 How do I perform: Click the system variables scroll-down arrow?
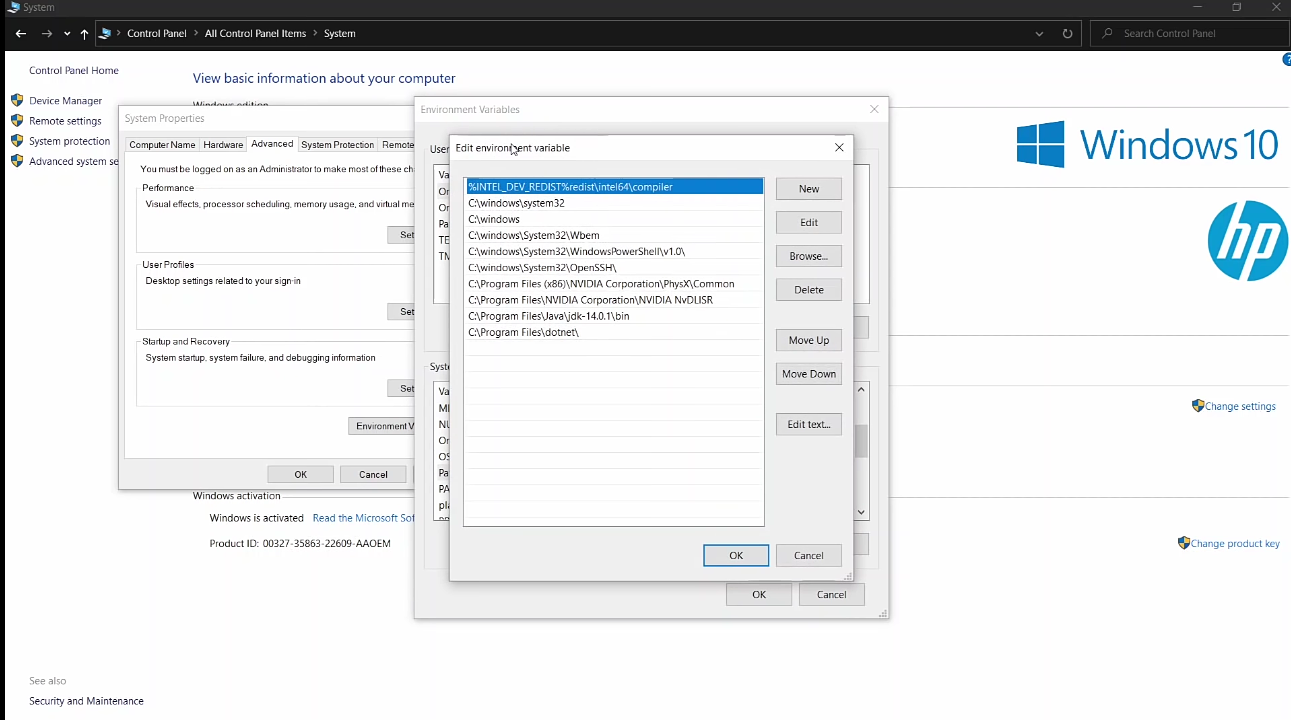[861, 512]
